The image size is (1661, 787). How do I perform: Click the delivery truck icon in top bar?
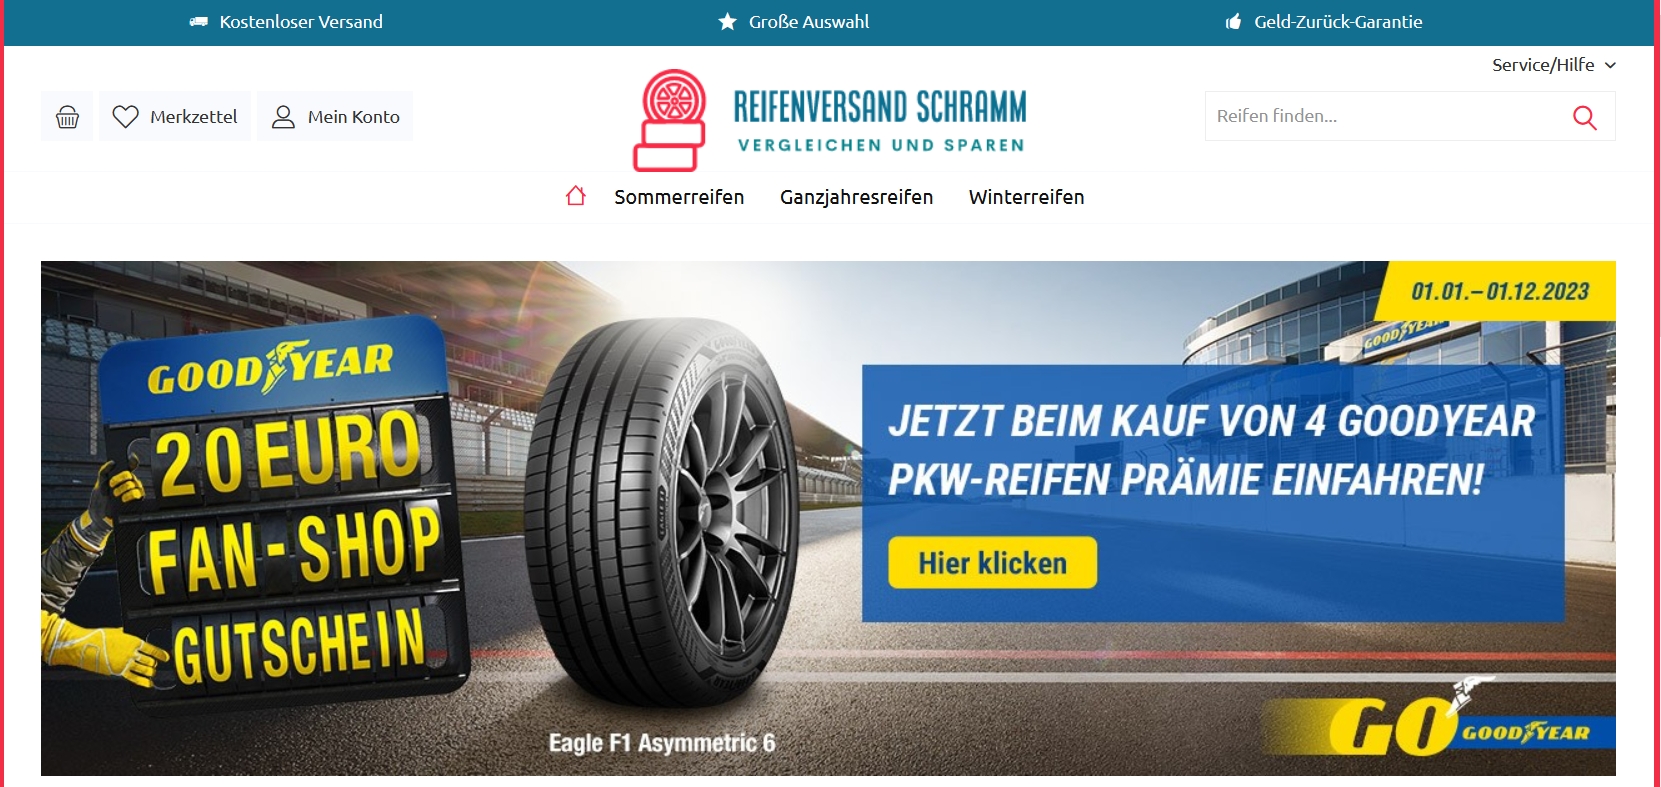pos(199,22)
